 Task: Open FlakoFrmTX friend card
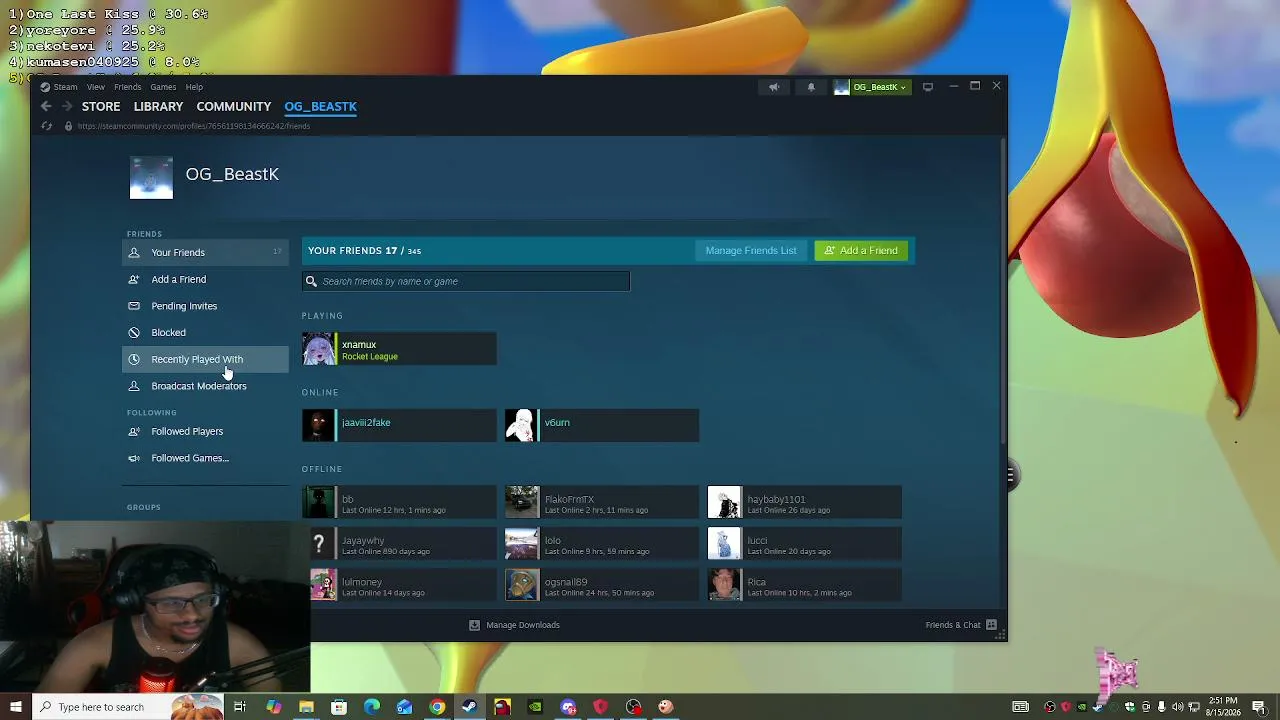coord(602,502)
